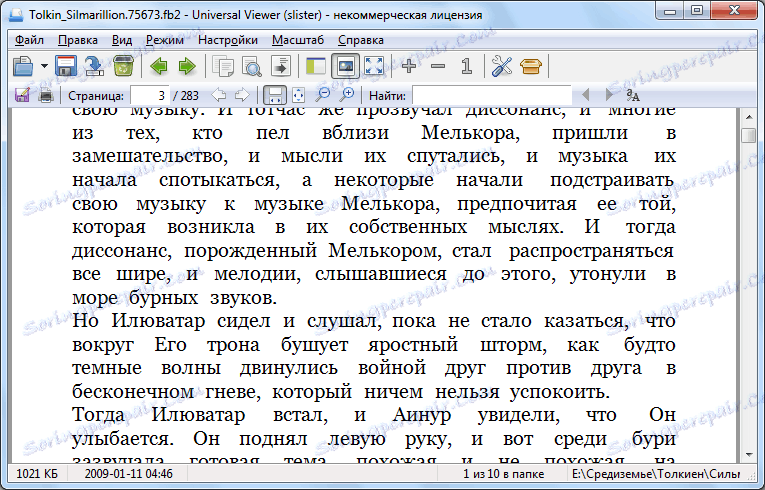Viewport: 765px width, 490px height.
Task: Click the printer icon
Action: click(46, 95)
